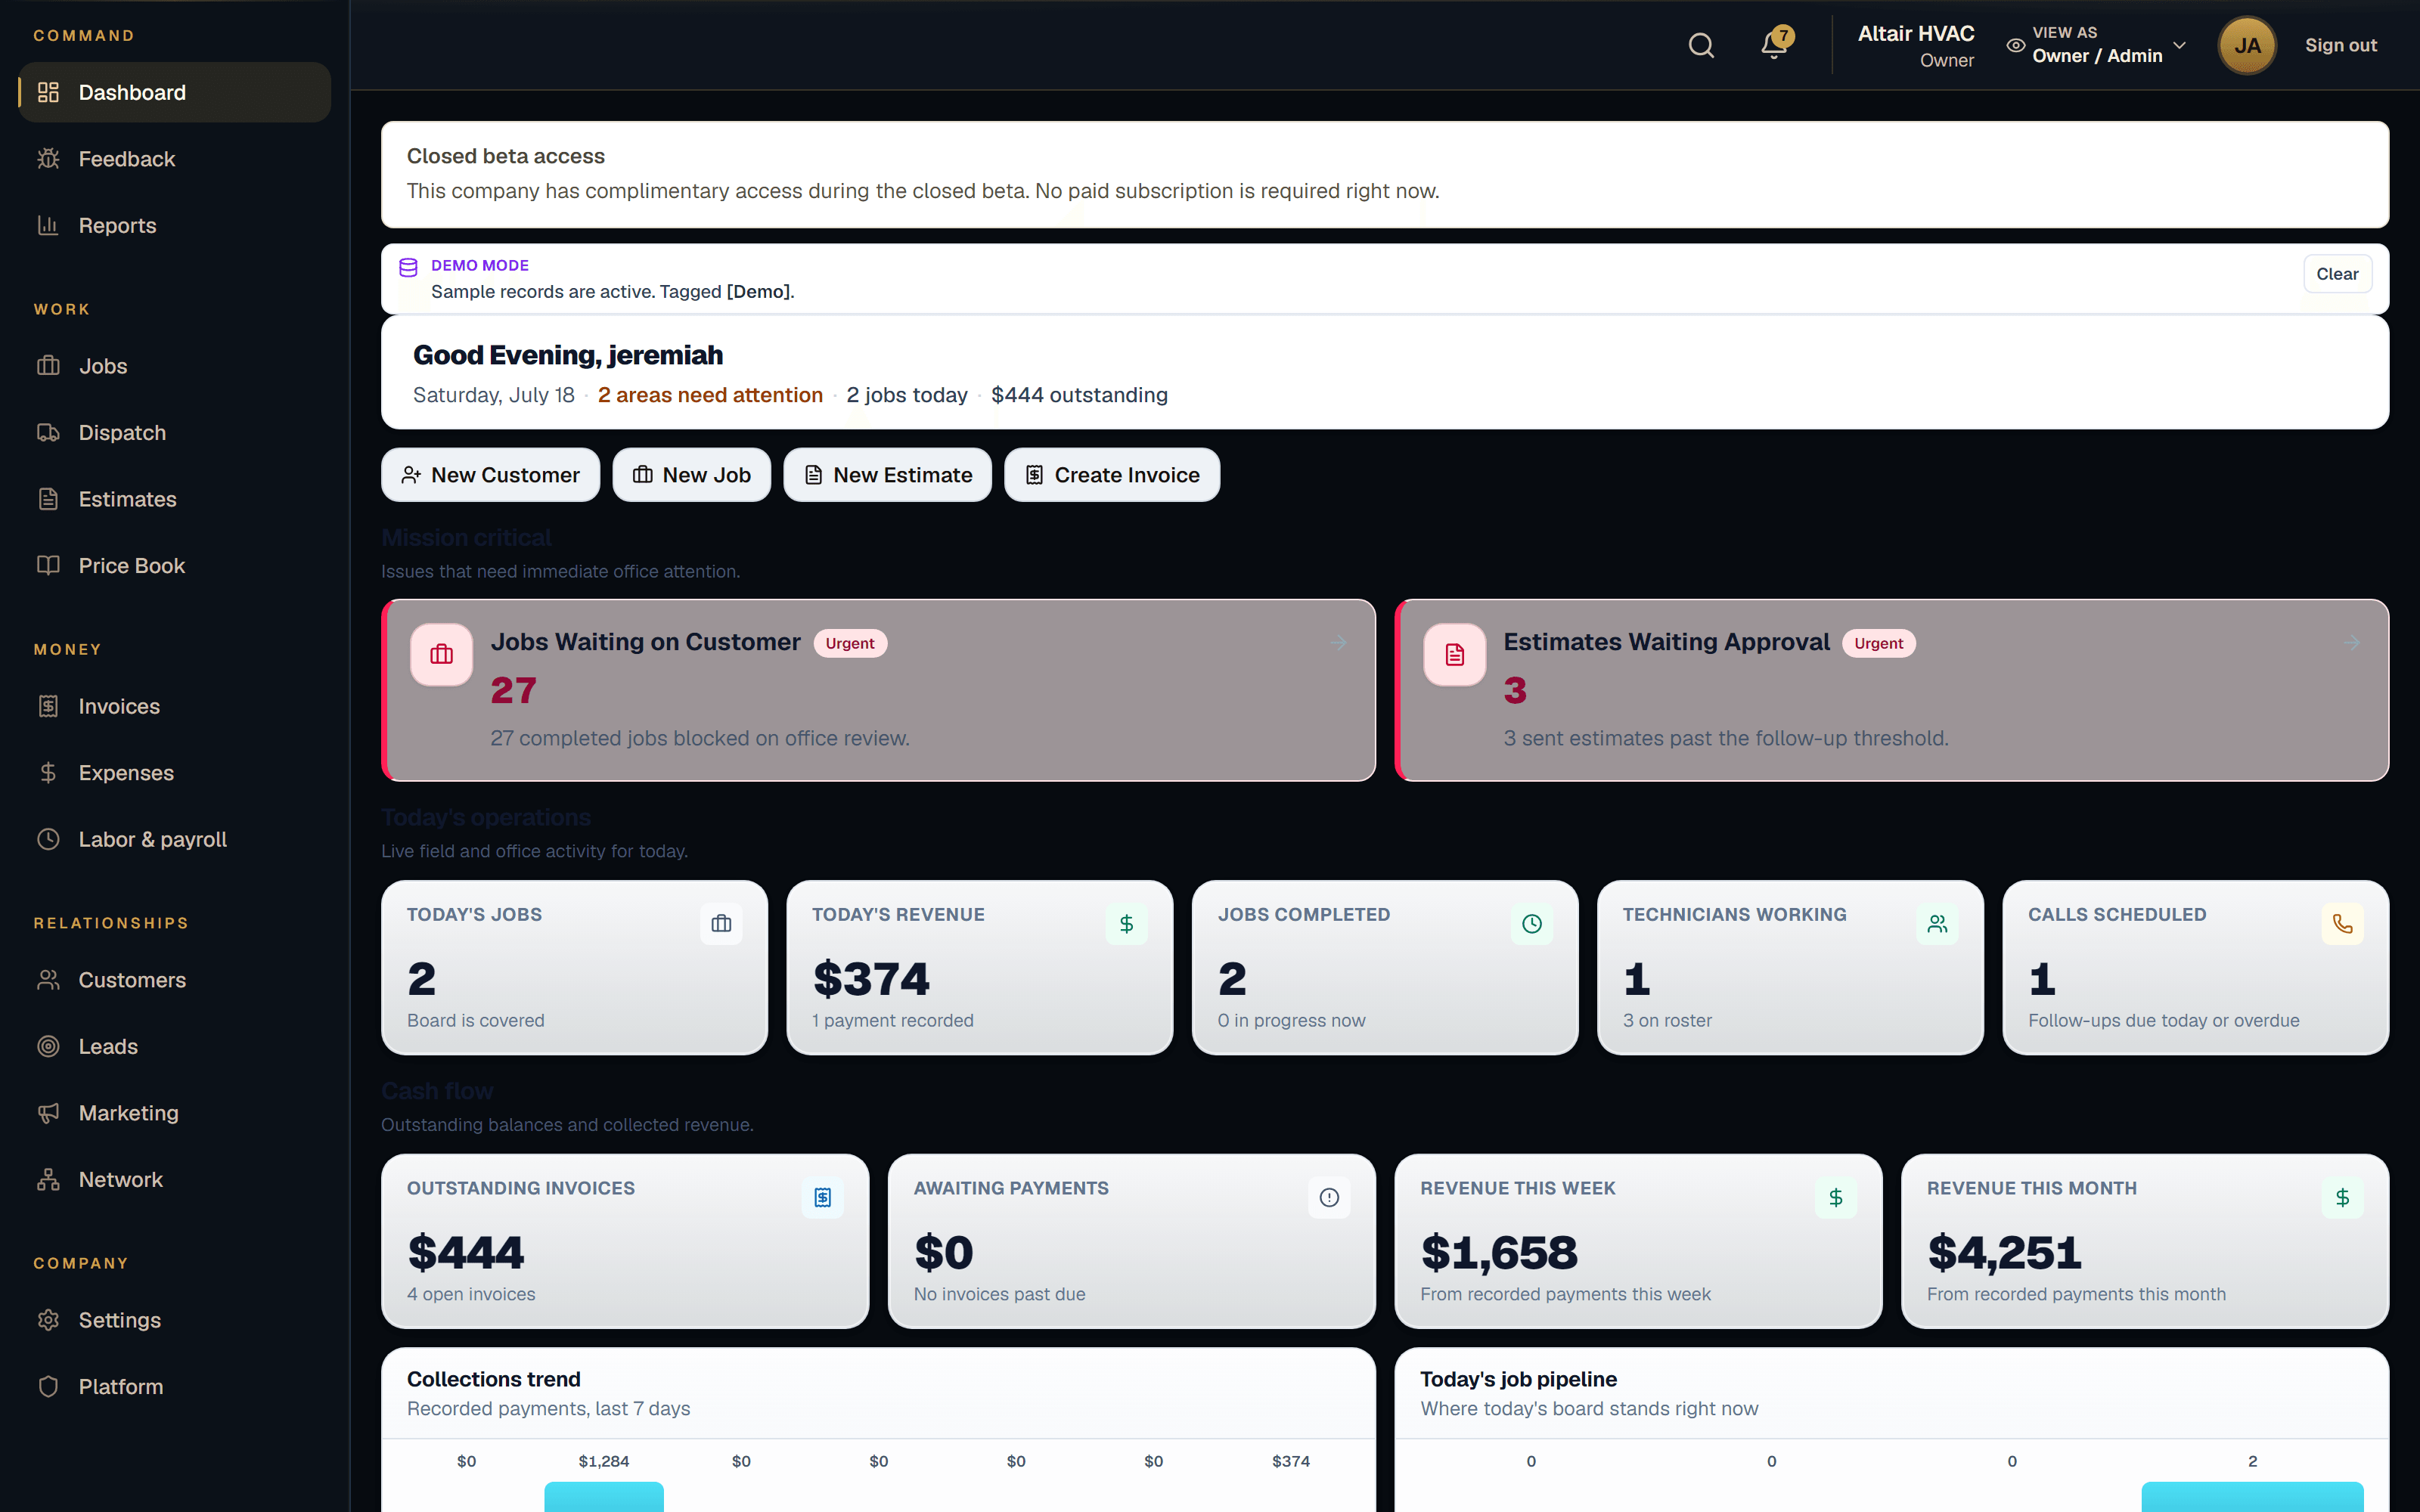Open notifications bell with 7 badge

tap(1776, 44)
